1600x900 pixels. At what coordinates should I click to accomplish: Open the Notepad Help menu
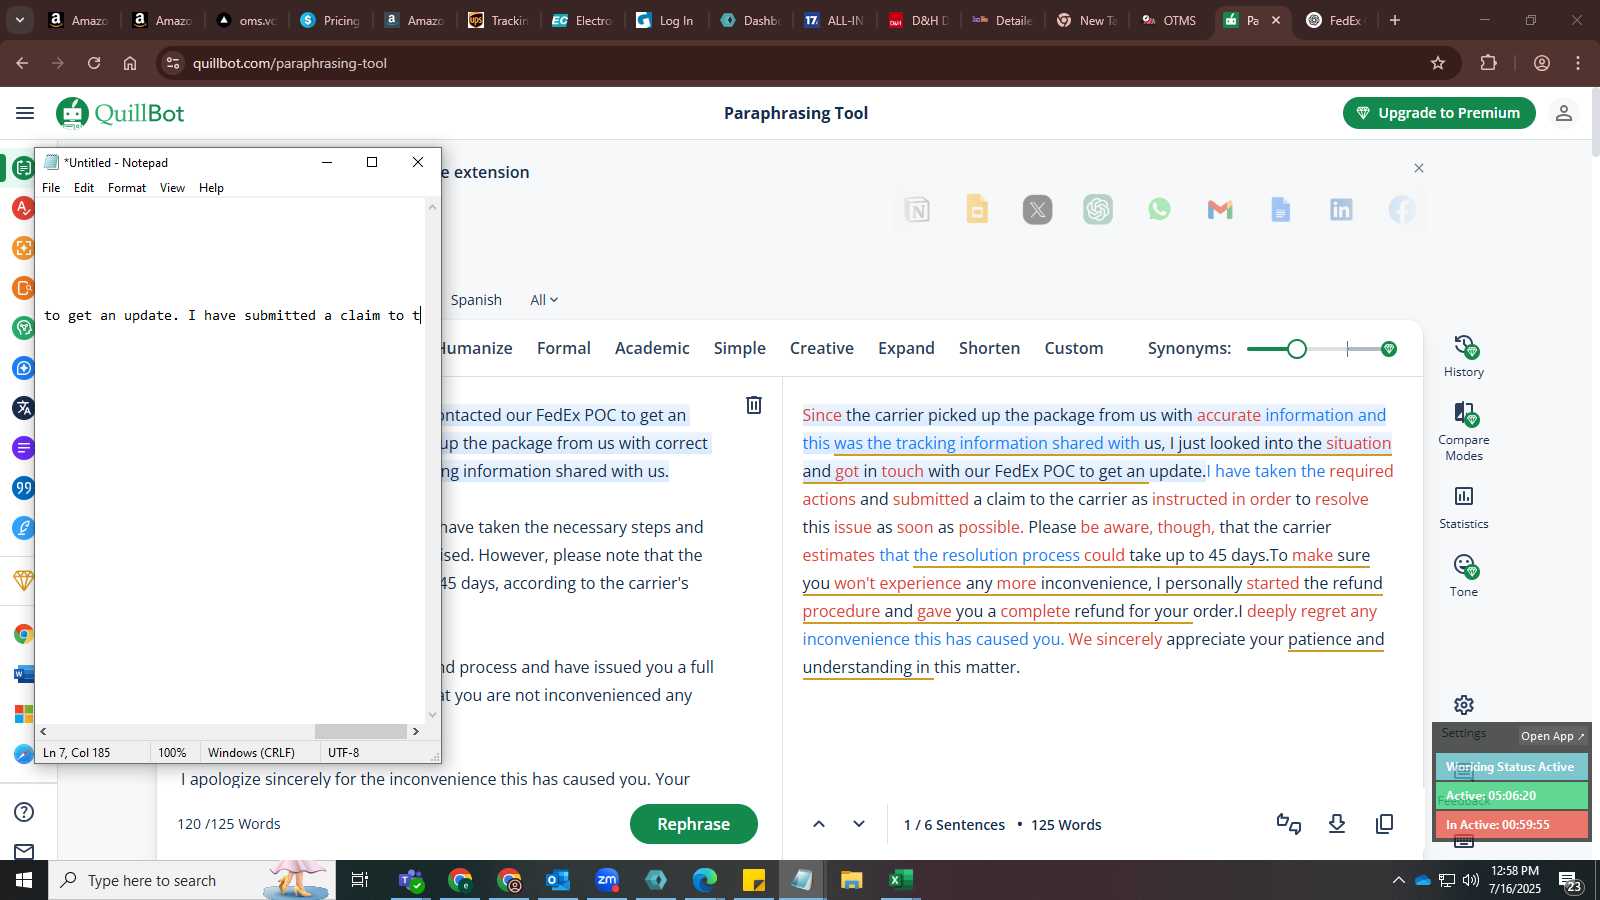(x=211, y=188)
